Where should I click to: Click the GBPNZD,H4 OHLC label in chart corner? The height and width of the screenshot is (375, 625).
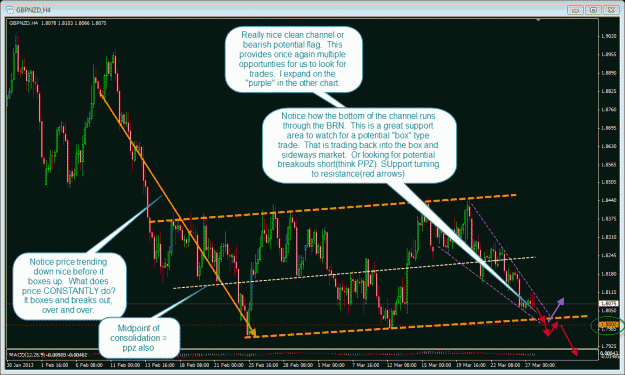click(57, 23)
